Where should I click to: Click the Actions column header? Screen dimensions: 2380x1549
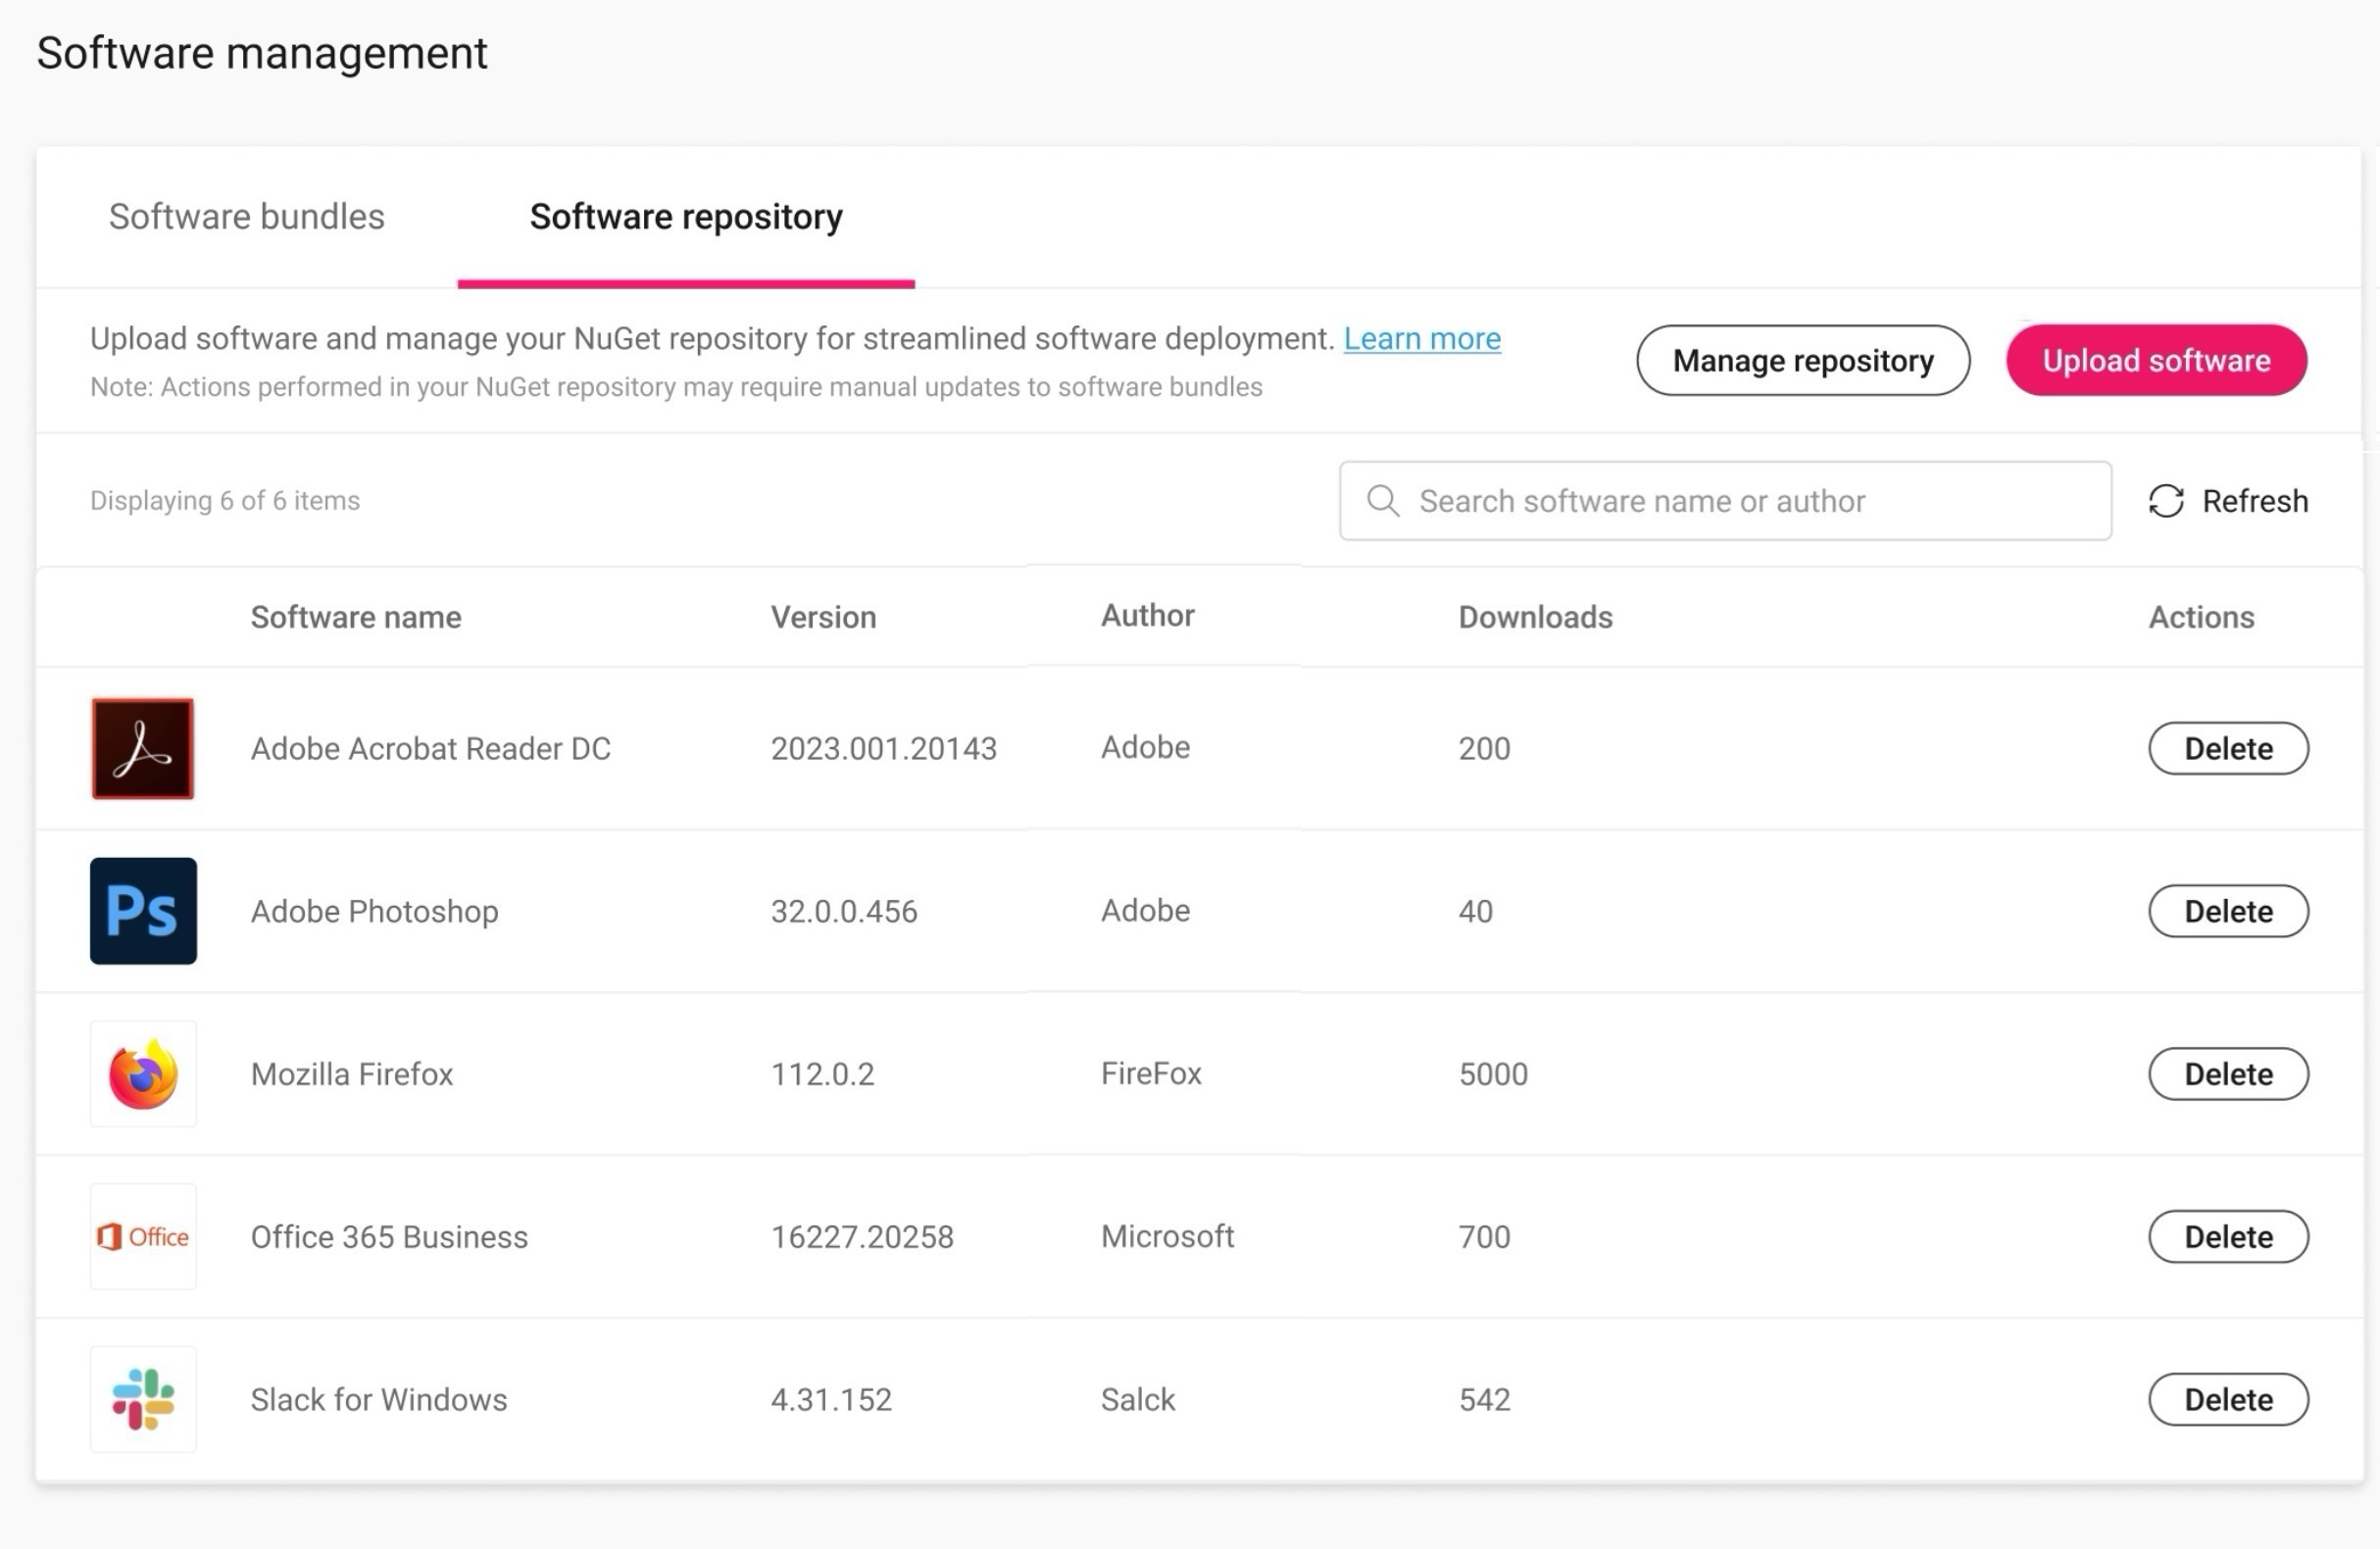[x=2201, y=617]
